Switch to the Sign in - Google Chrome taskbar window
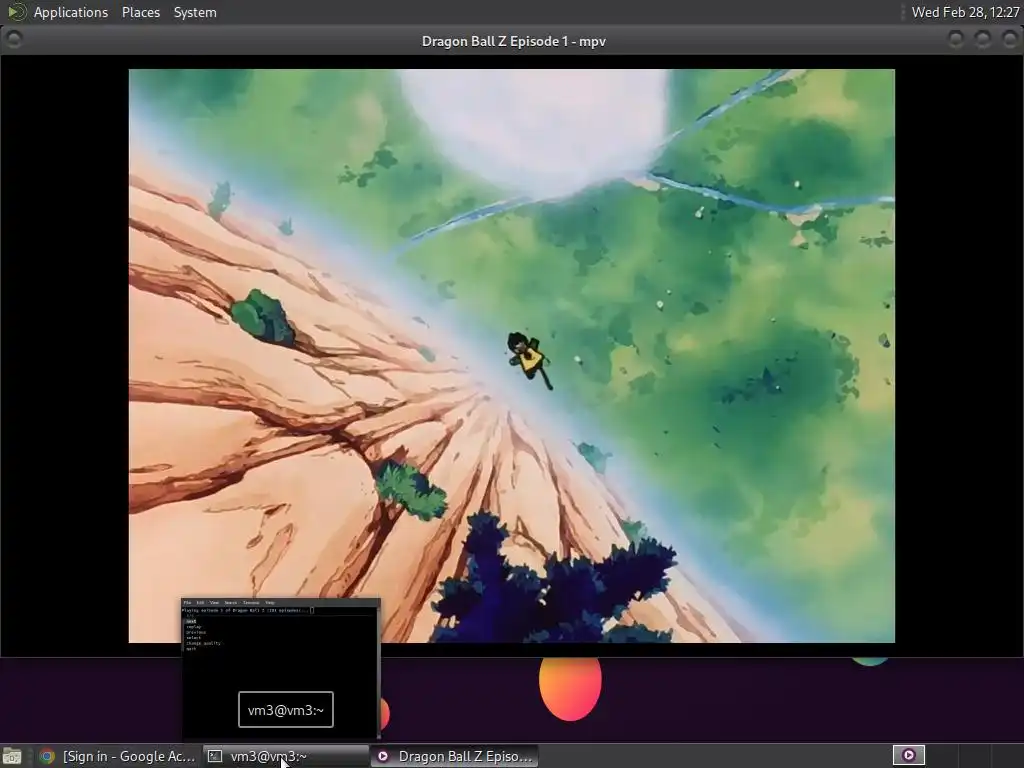Screen dimensions: 1024x768 click(118, 756)
